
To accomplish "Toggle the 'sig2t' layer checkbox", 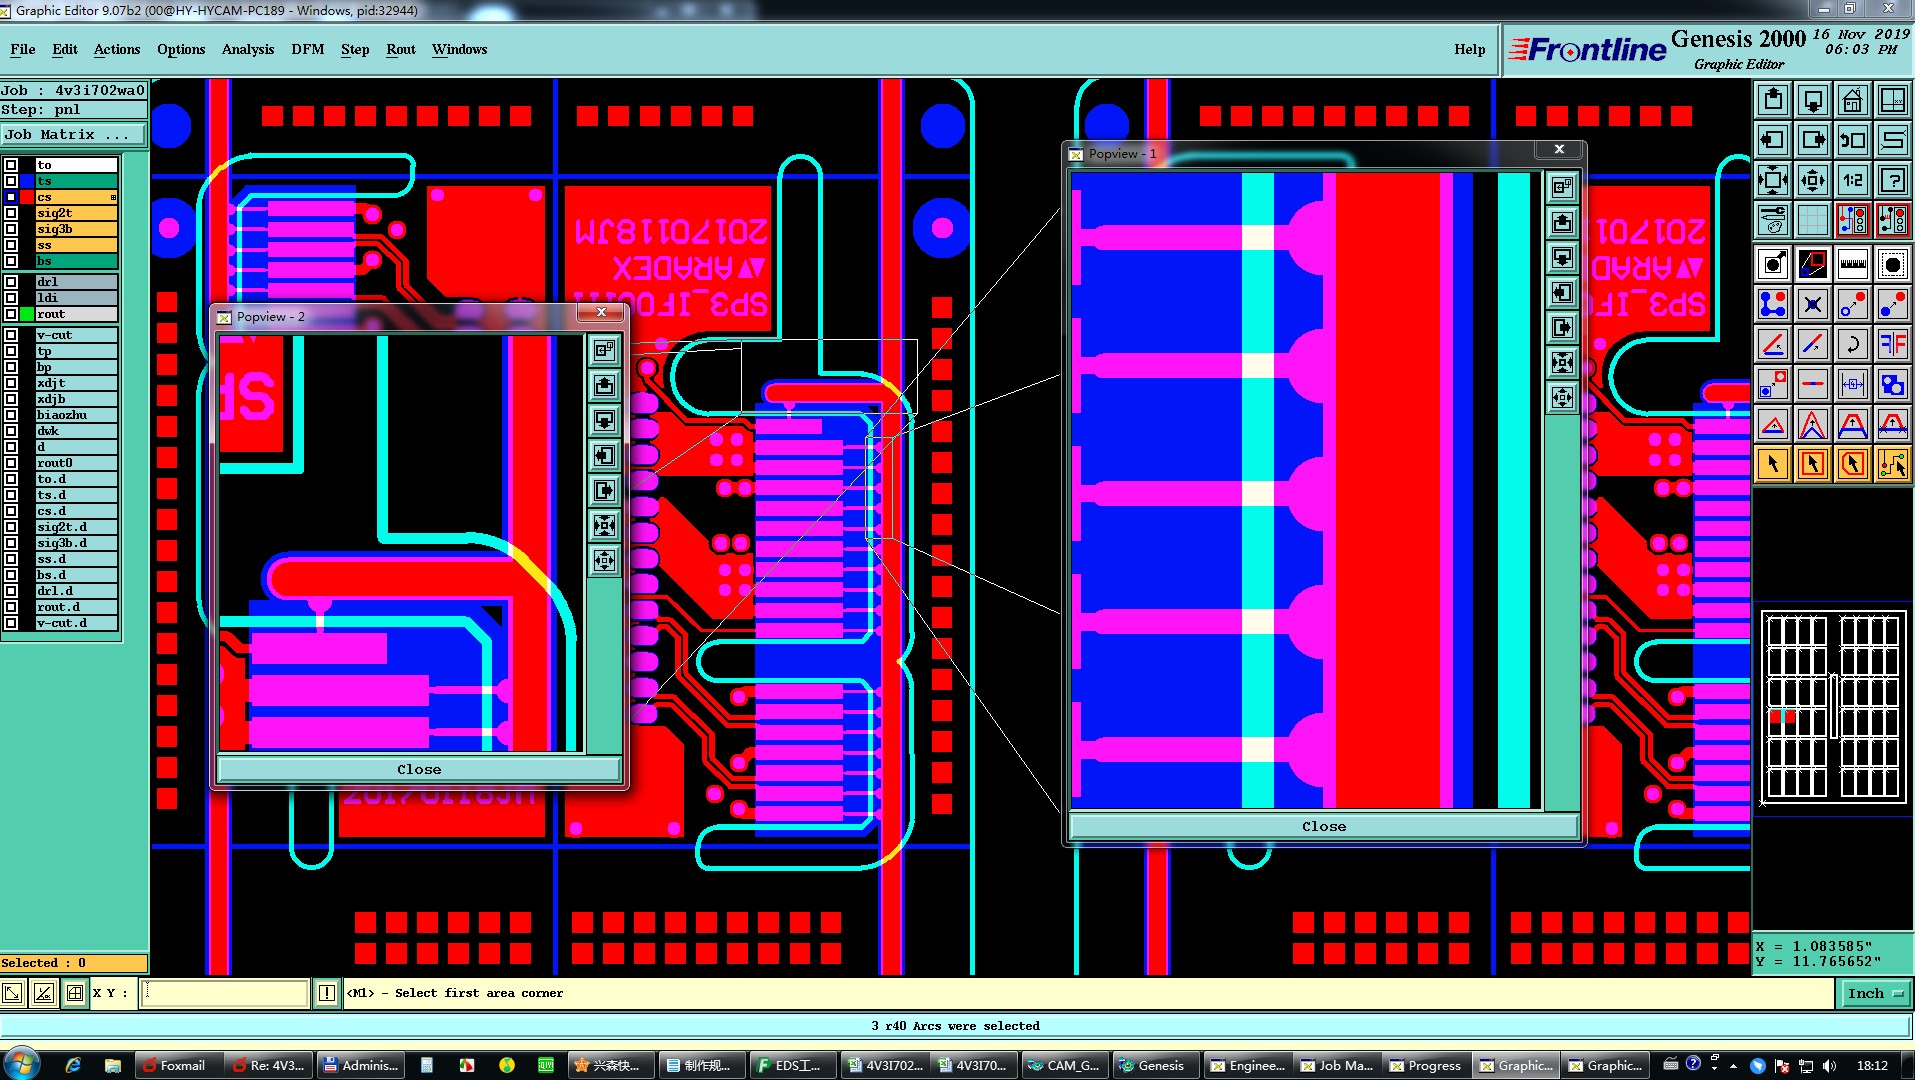I will point(11,213).
